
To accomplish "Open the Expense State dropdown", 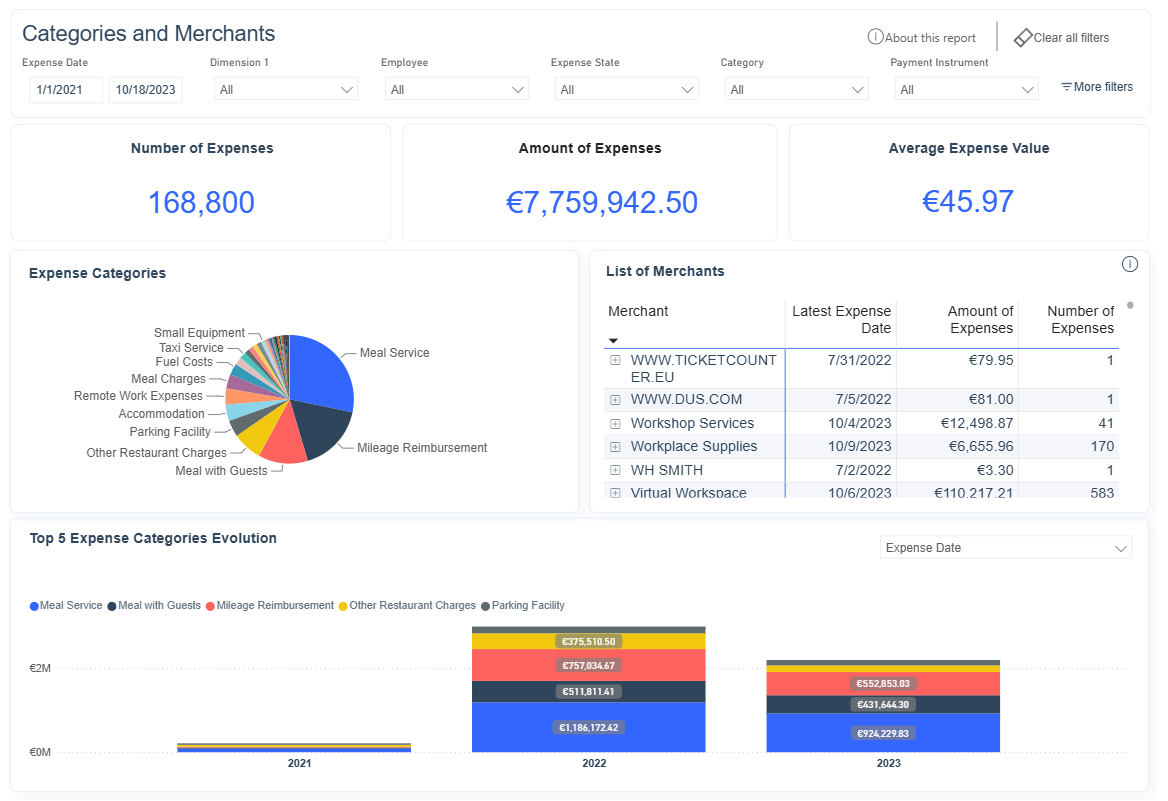I will [626, 89].
